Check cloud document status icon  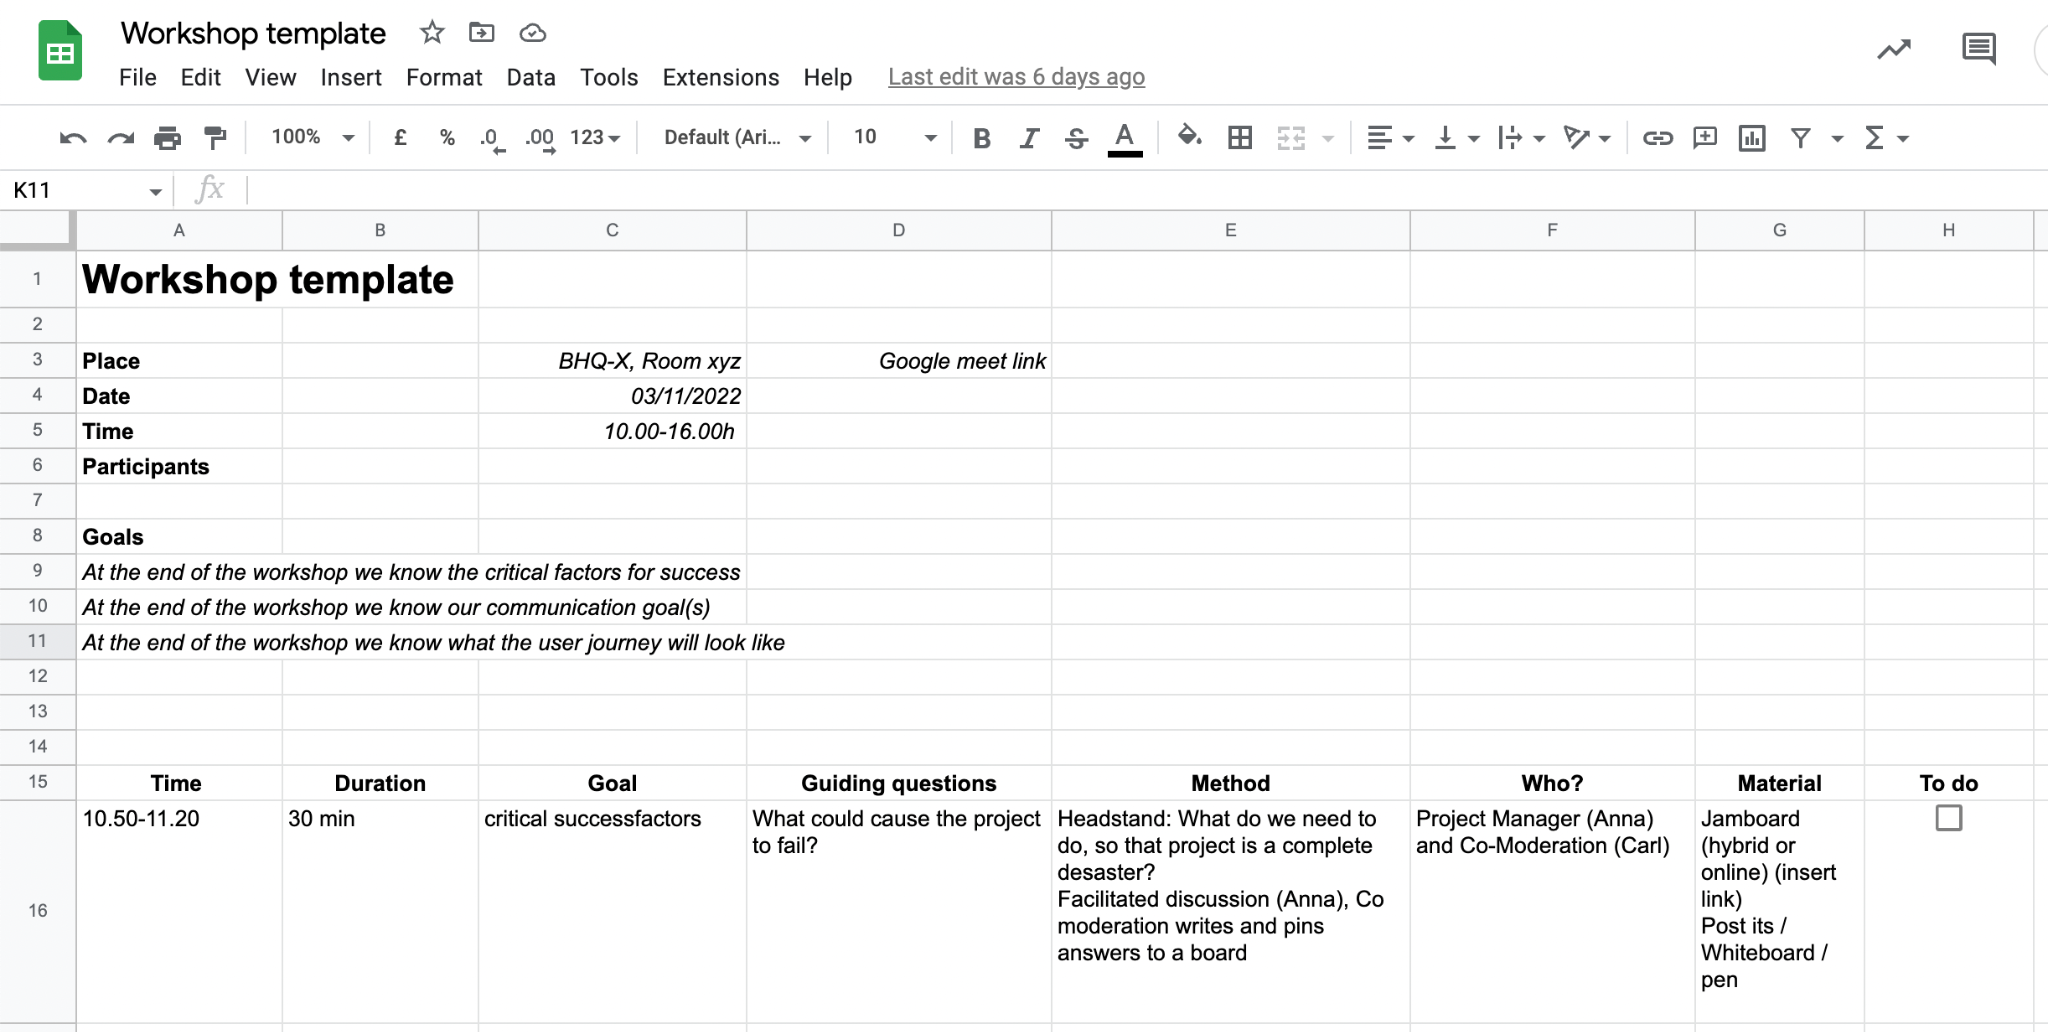[x=532, y=33]
